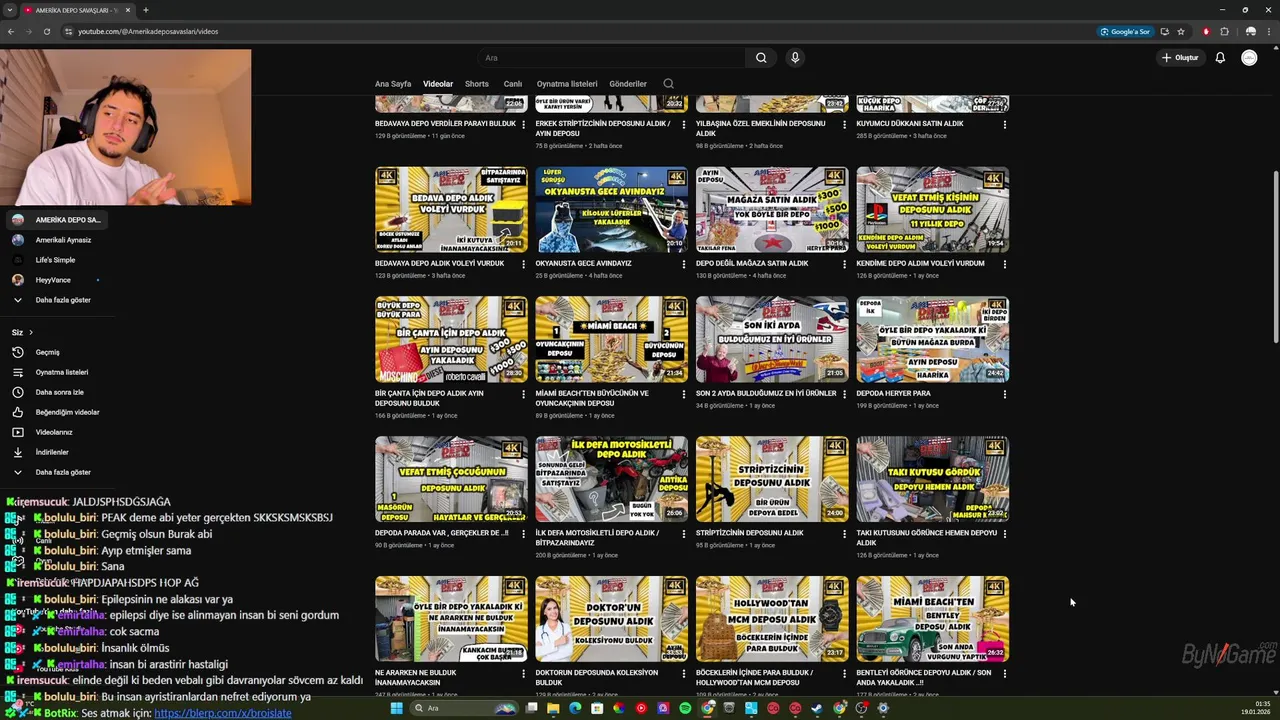Open the Canlı channel tab
The height and width of the screenshot is (720, 1280).
click(513, 84)
